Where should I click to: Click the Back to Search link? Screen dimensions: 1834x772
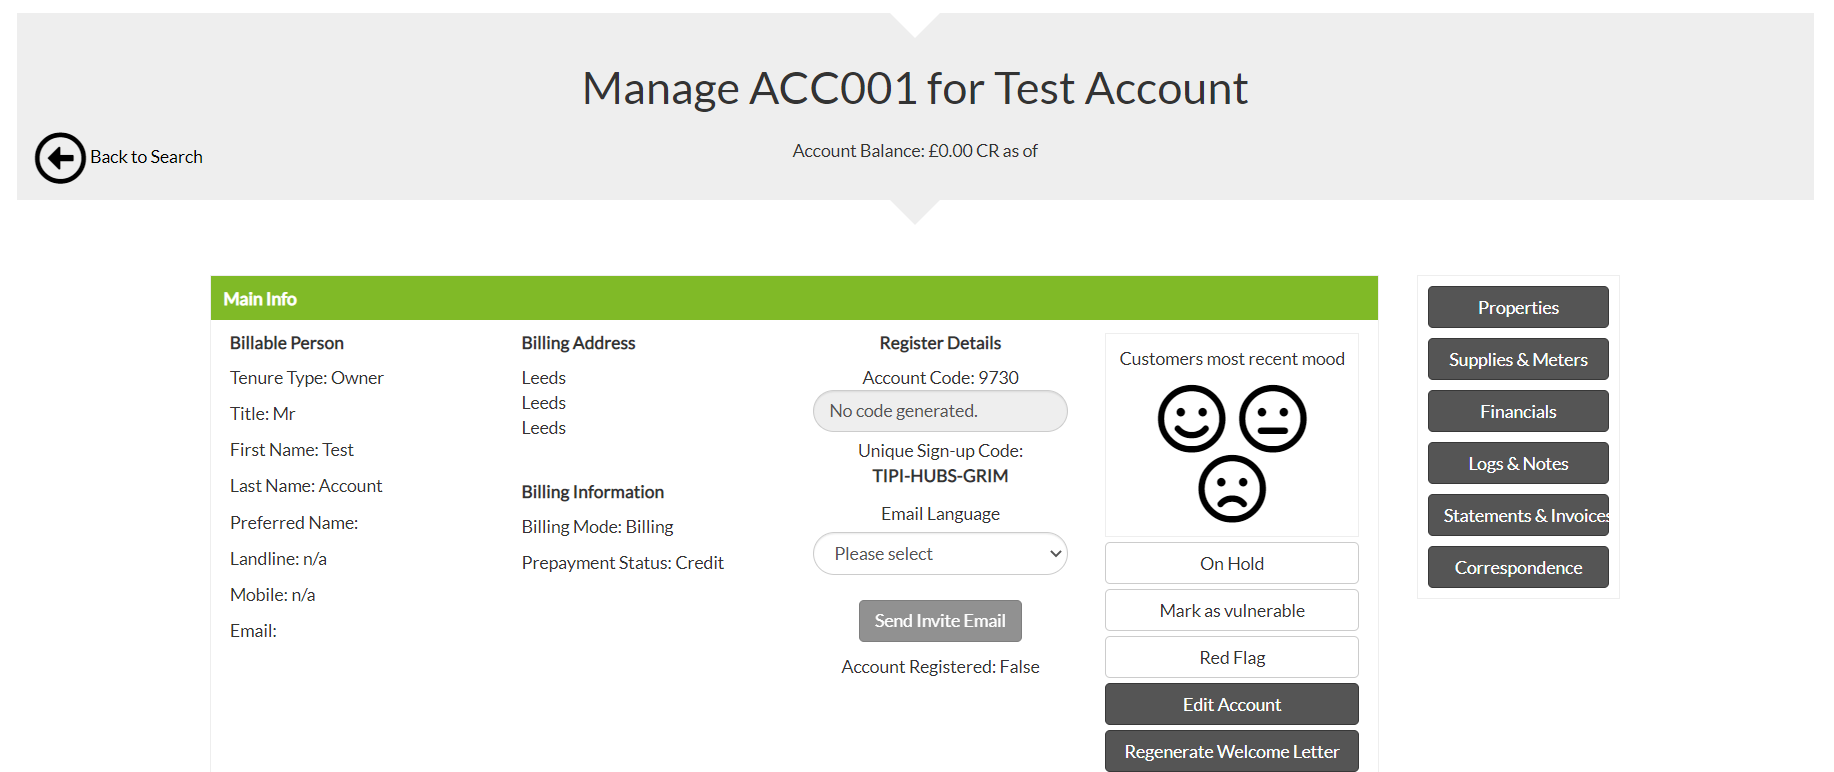[146, 157]
